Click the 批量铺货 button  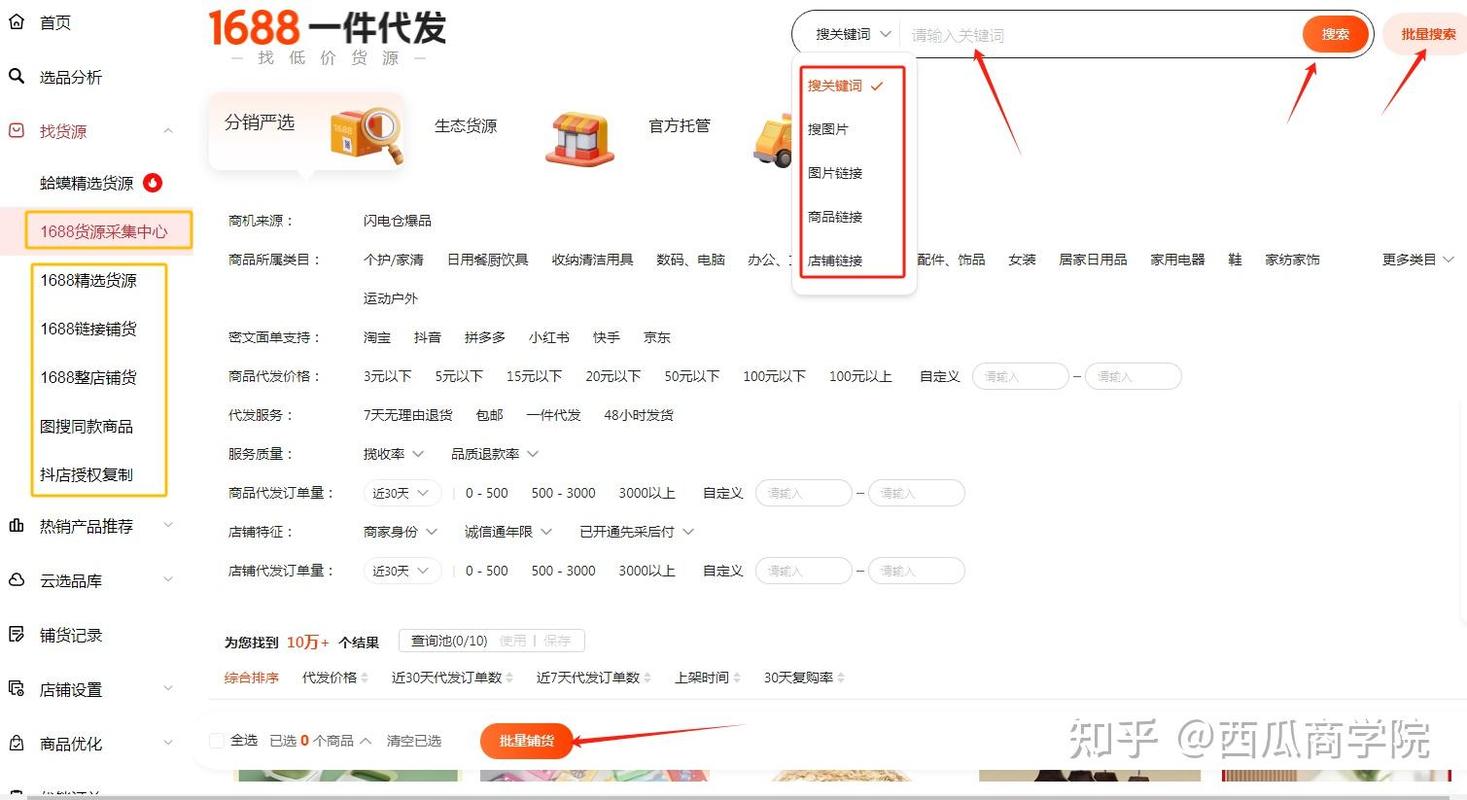tap(526, 741)
